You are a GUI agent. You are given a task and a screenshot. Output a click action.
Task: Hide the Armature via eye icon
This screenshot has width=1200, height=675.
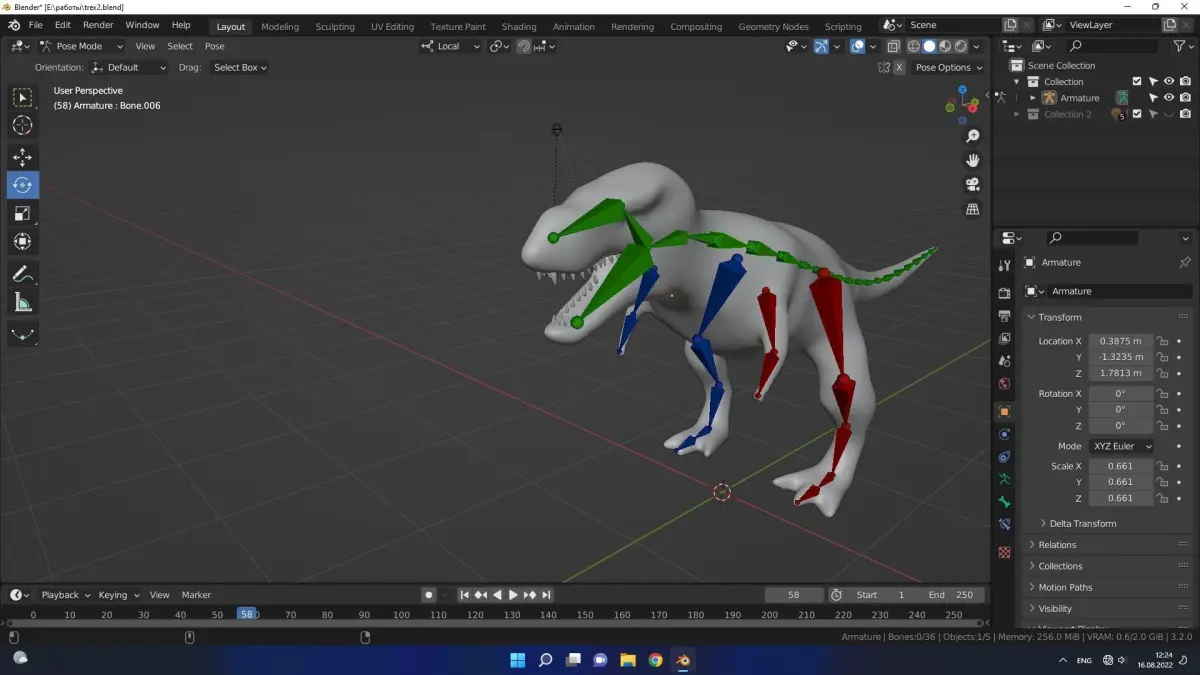coord(1169,98)
